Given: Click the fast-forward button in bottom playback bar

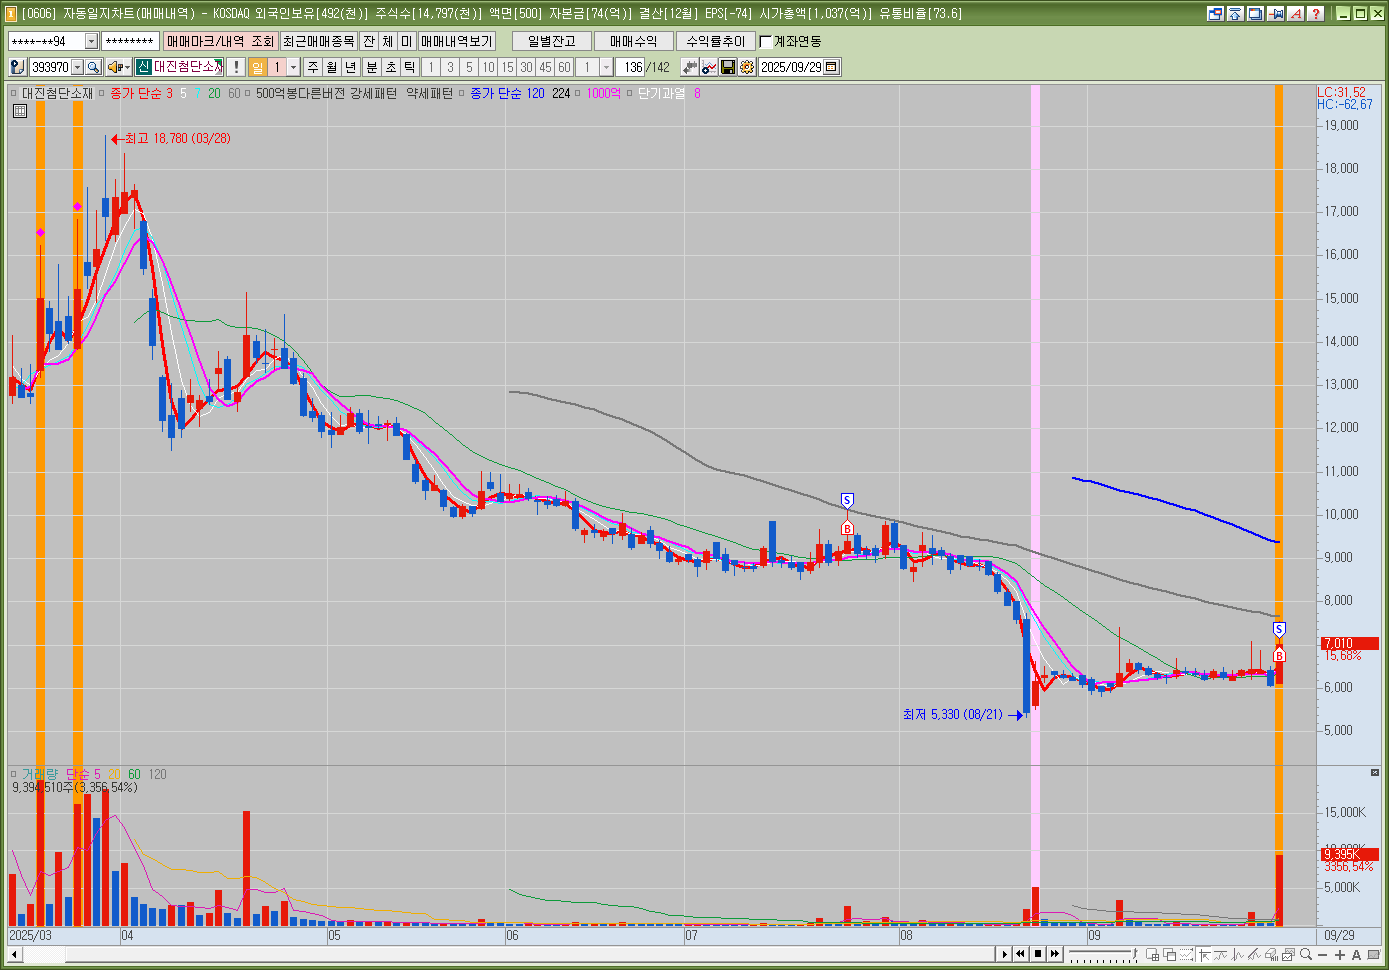Looking at the screenshot, I should point(1055,954).
